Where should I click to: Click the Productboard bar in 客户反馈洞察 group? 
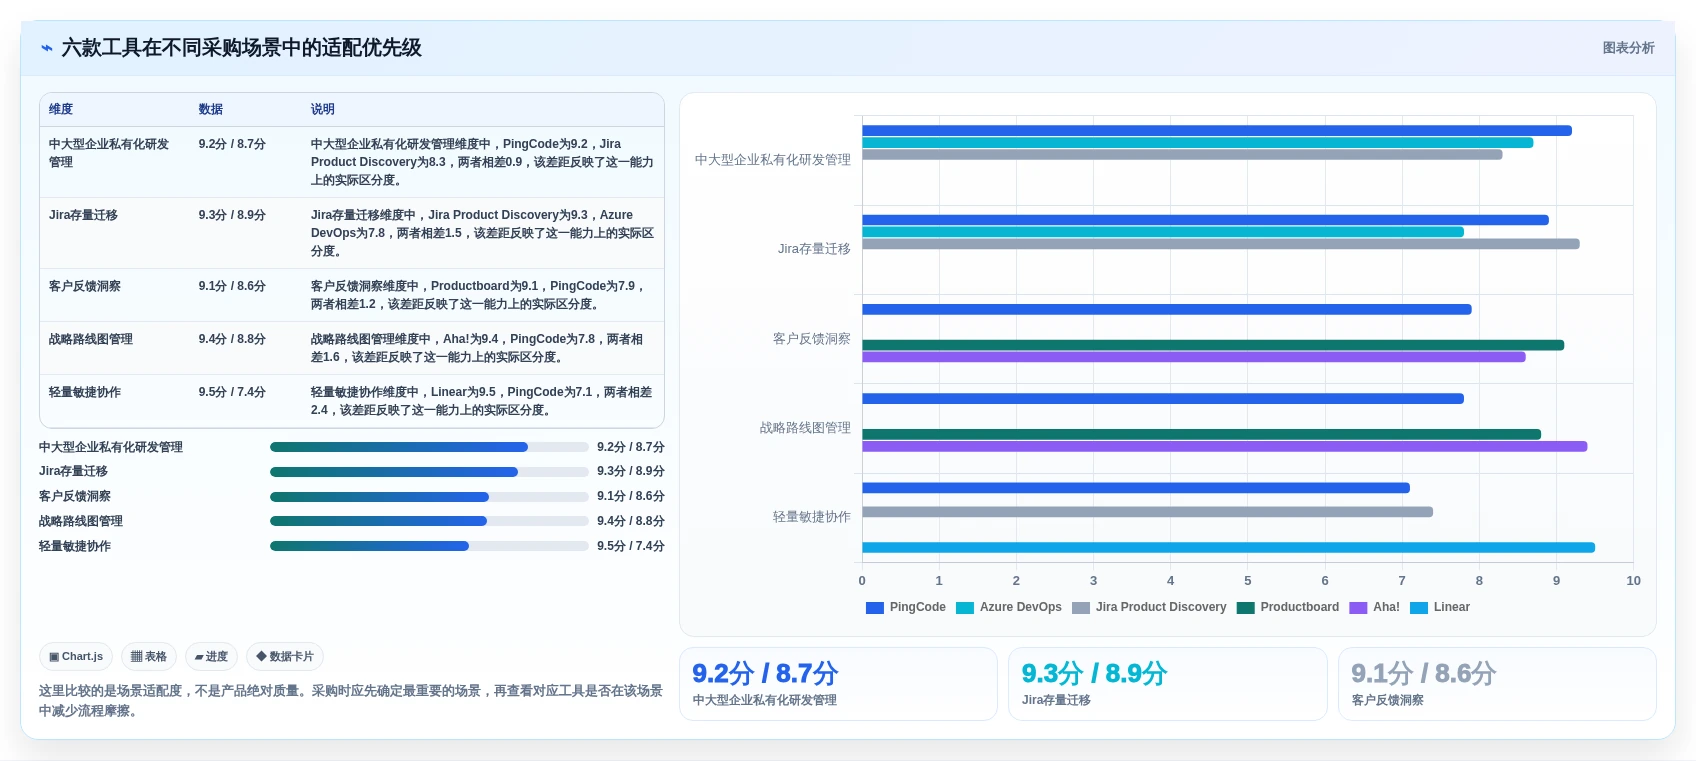(1213, 345)
